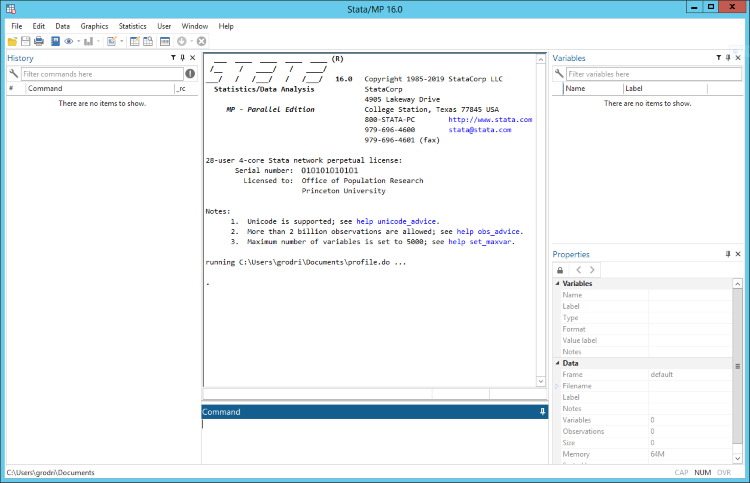Click the Viewer eye icon

[69, 42]
